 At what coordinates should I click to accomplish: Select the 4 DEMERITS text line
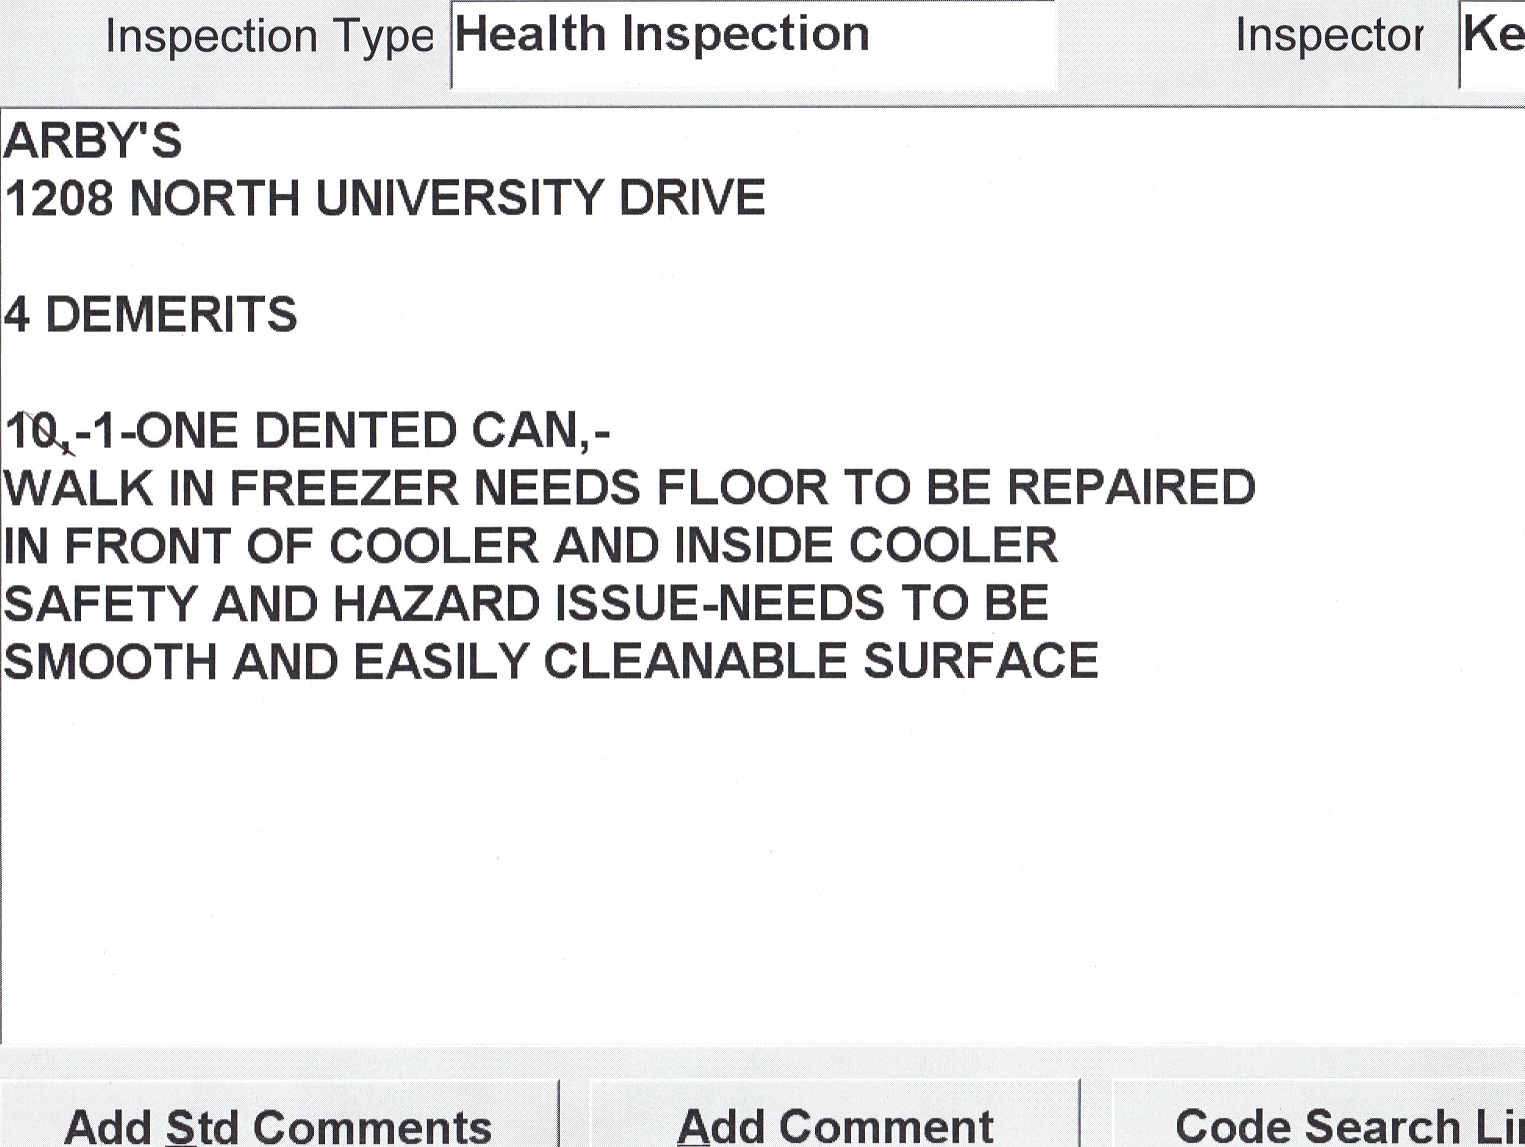point(151,315)
